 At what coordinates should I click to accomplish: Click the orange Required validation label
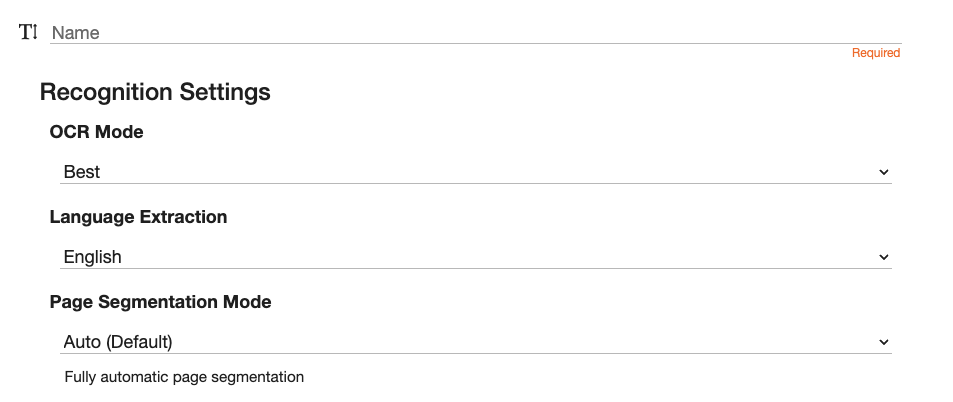[875, 53]
